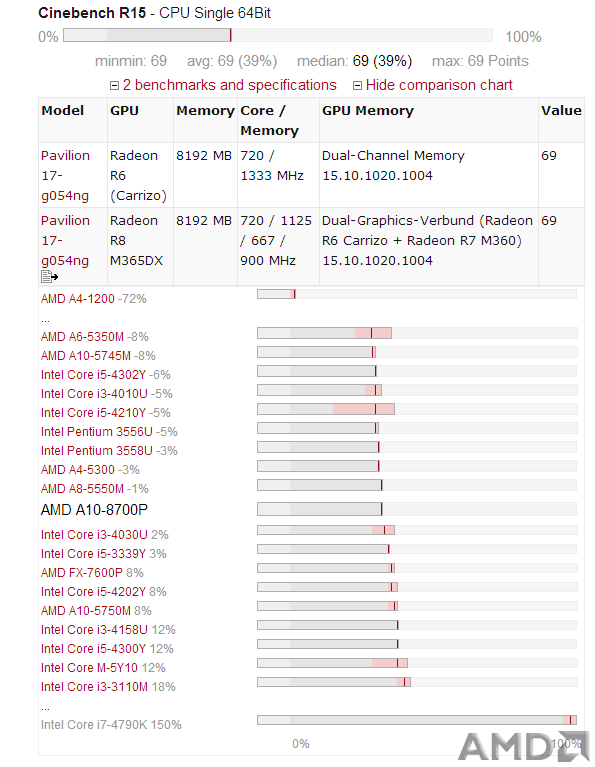
Task: Click the Intel Core i5-4210Y benchmark bar
Action: pos(417,409)
